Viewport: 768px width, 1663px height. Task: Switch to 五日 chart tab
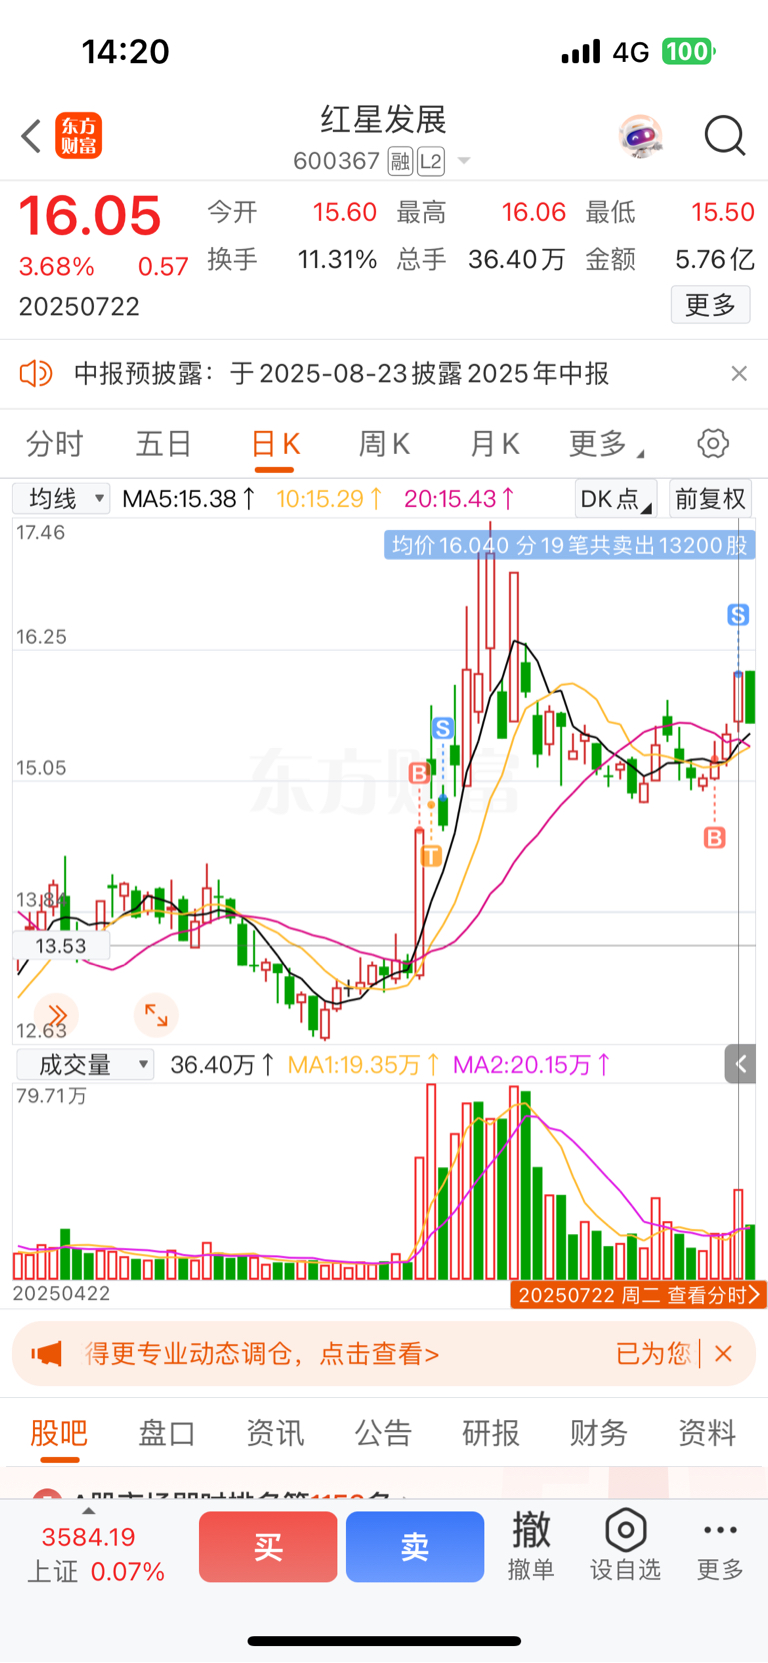tap(164, 444)
